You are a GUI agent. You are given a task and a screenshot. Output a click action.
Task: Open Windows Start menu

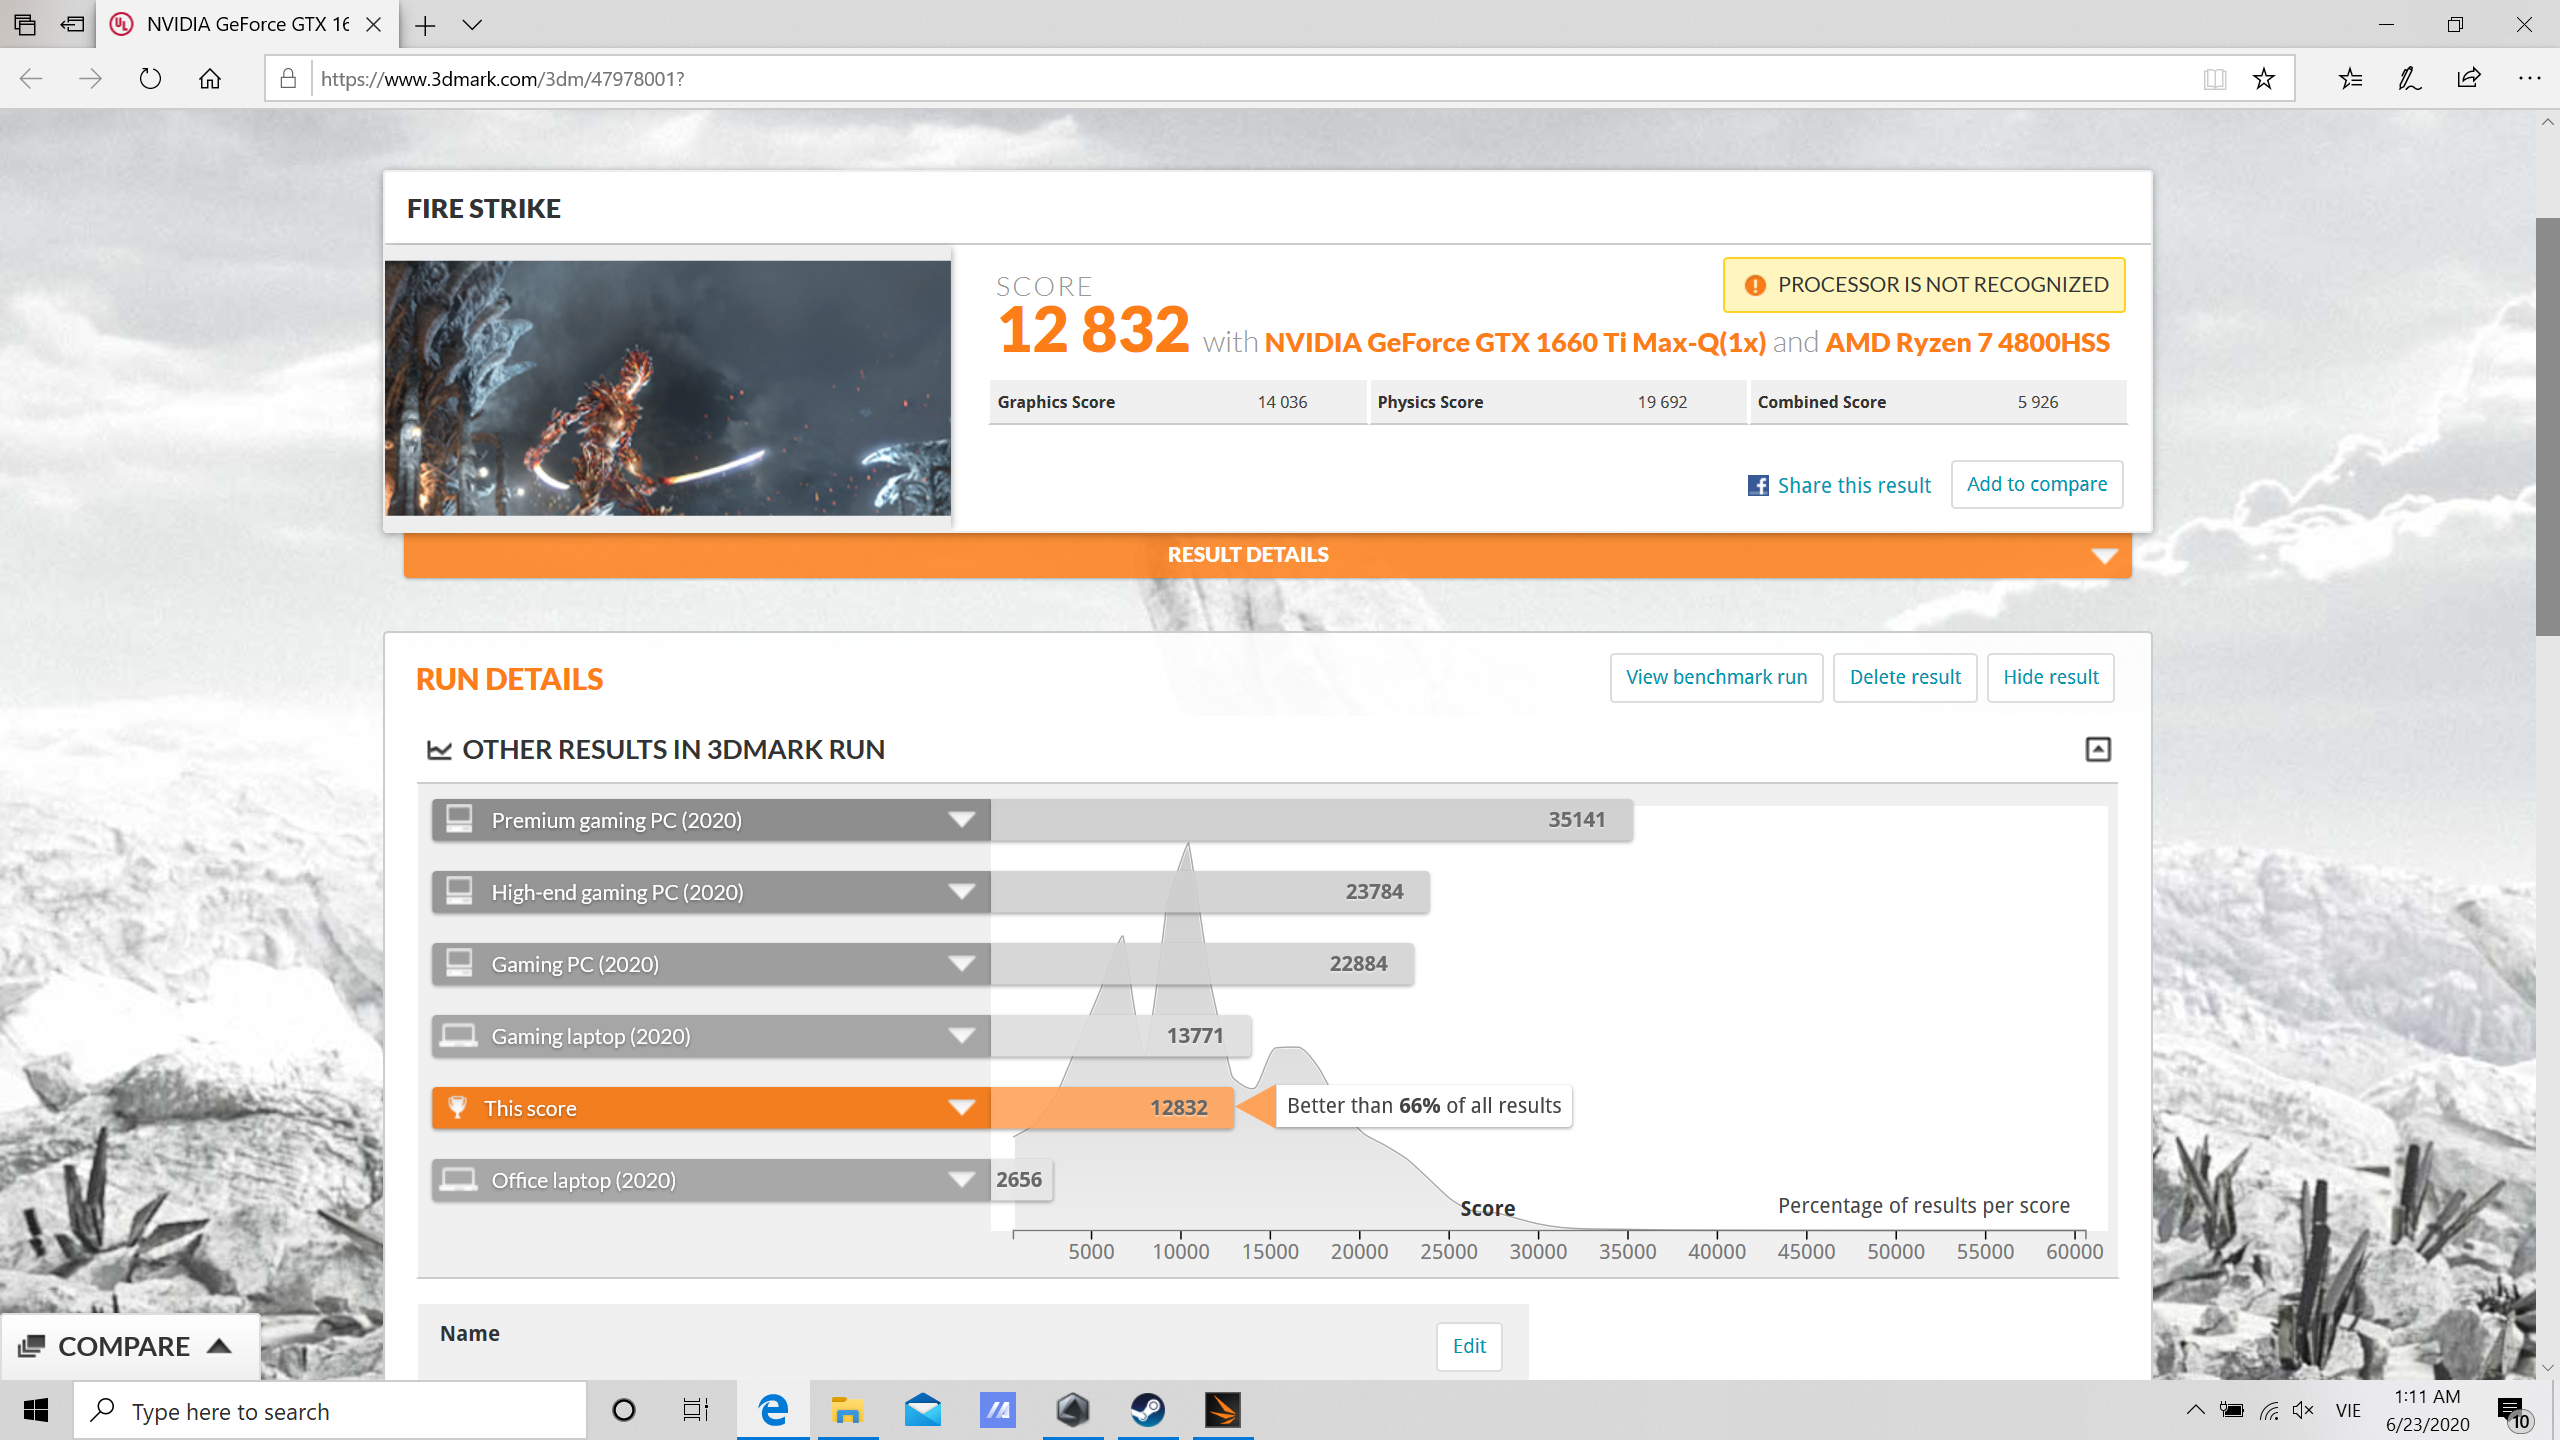tap(36, 1411)
